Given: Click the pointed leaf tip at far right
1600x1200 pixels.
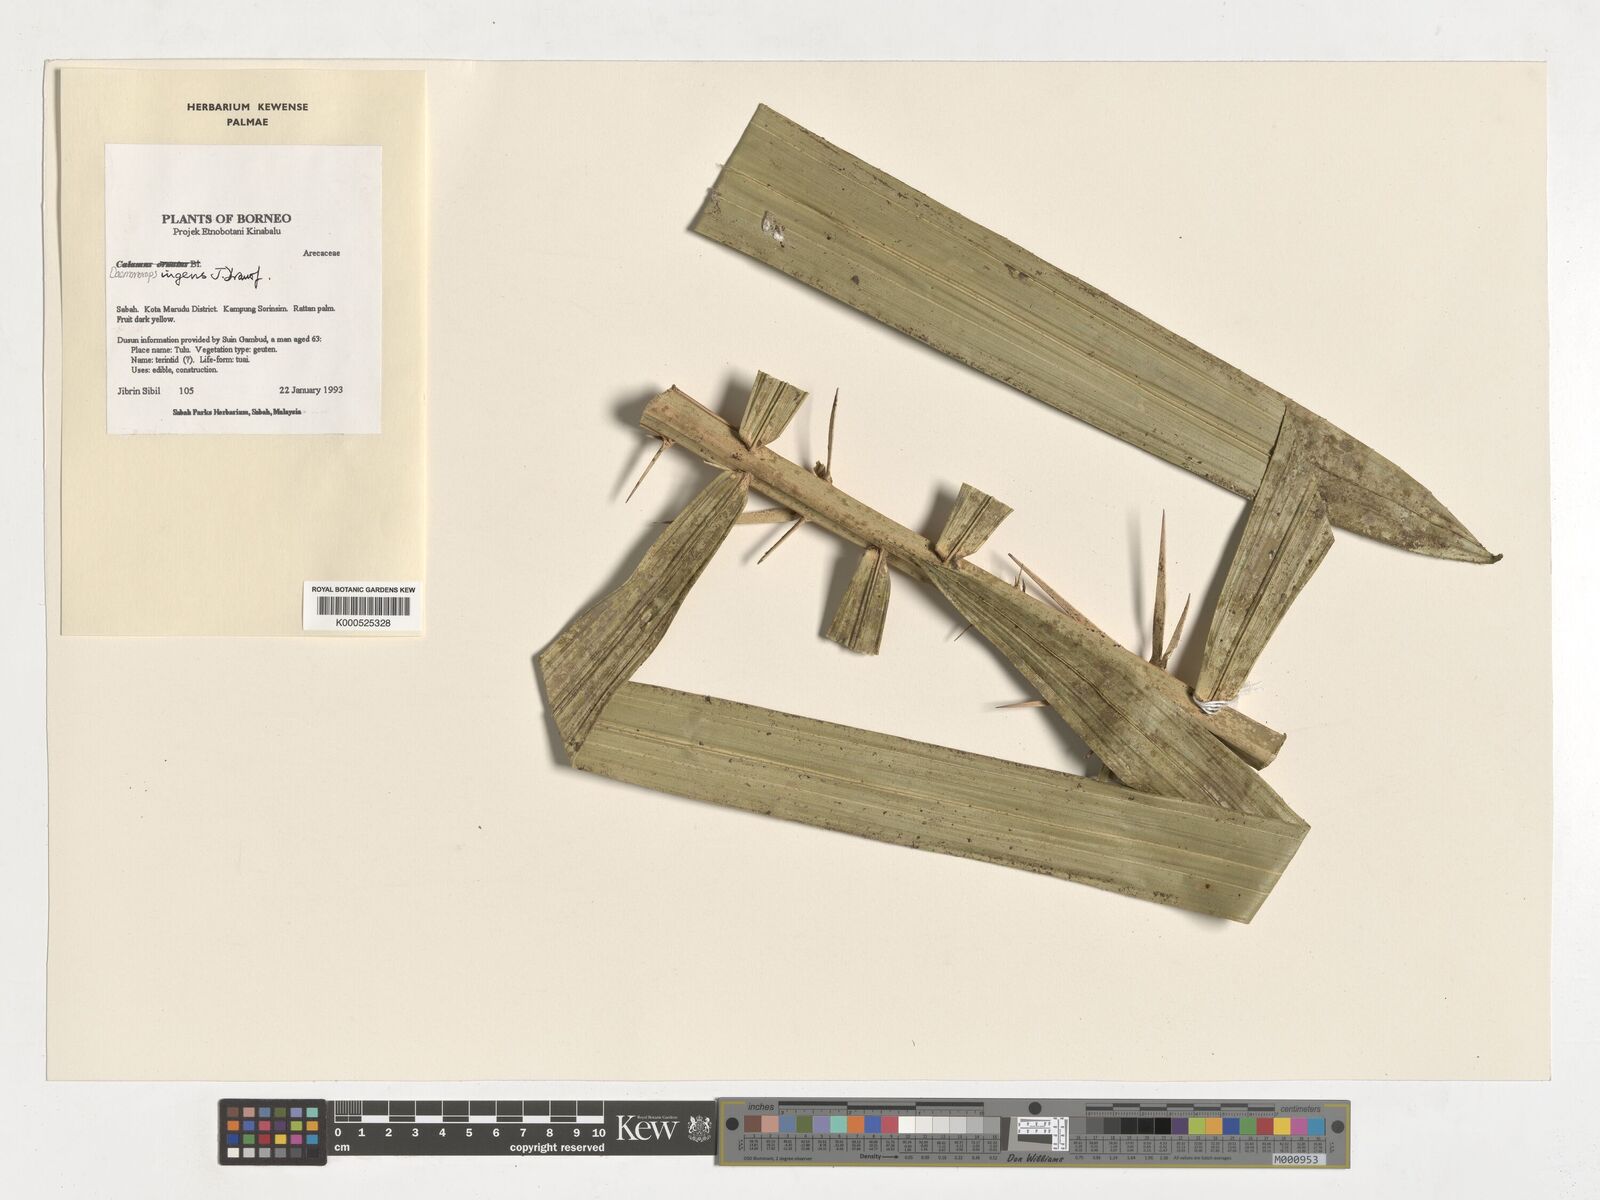Looking at the screenshot, I should (x=1493, y=557).
